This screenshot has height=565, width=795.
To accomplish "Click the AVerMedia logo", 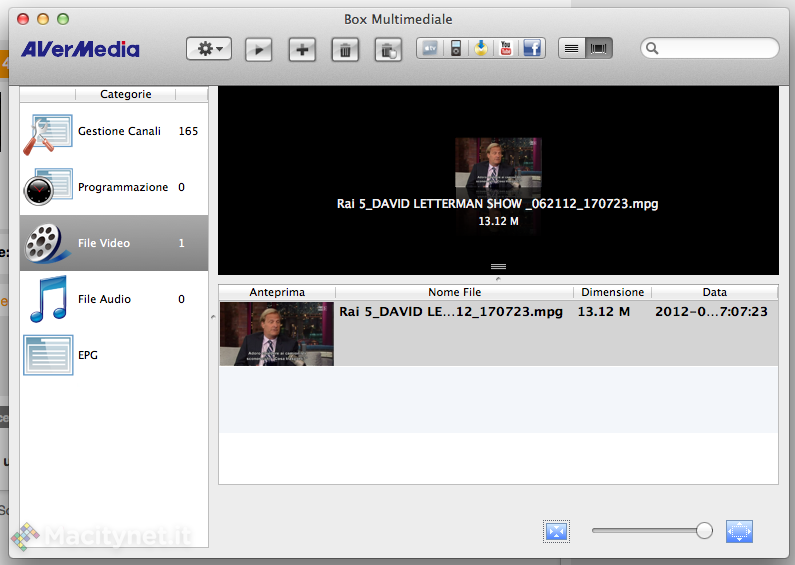I will pos(80,49).
